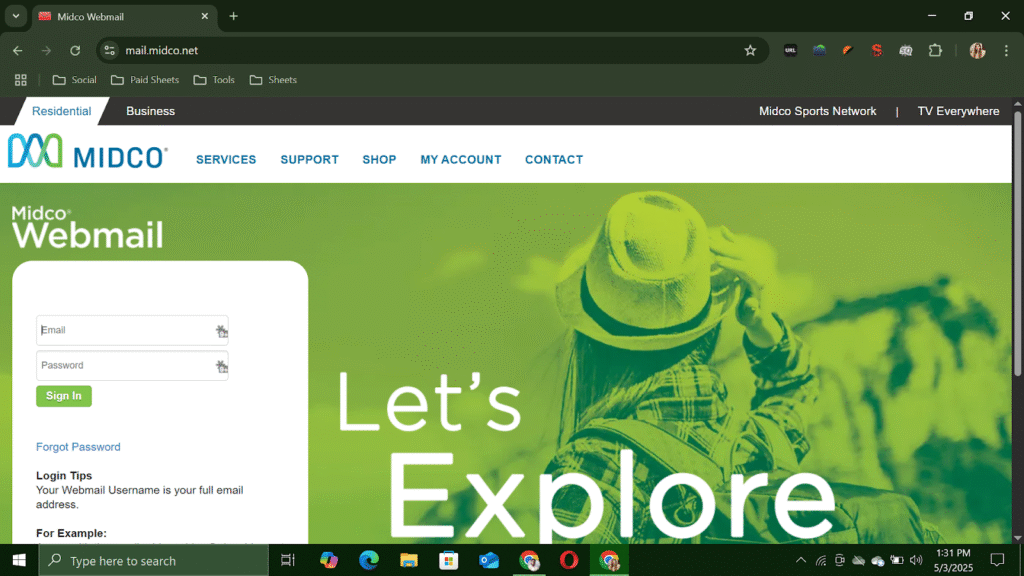1024x576 pixels.
Task: Focus the Password input field
Action: 132,366
